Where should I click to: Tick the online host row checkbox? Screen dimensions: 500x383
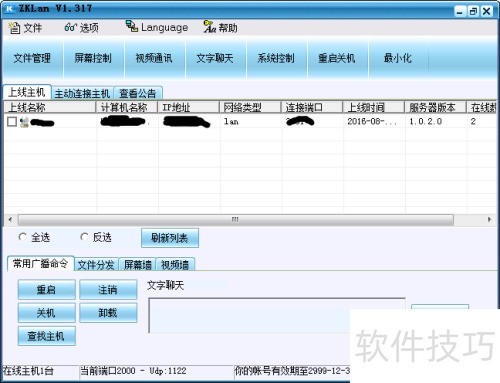[12, 122]
